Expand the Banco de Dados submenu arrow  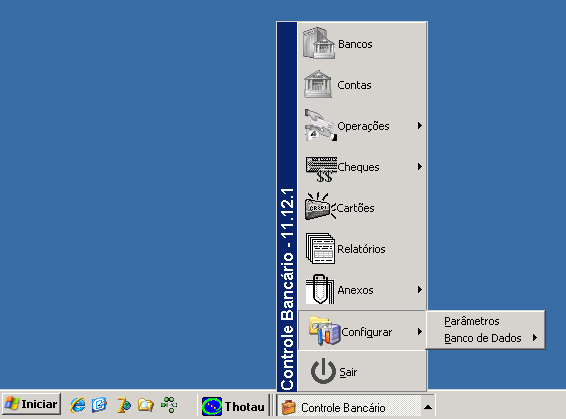tap(535, 337)
